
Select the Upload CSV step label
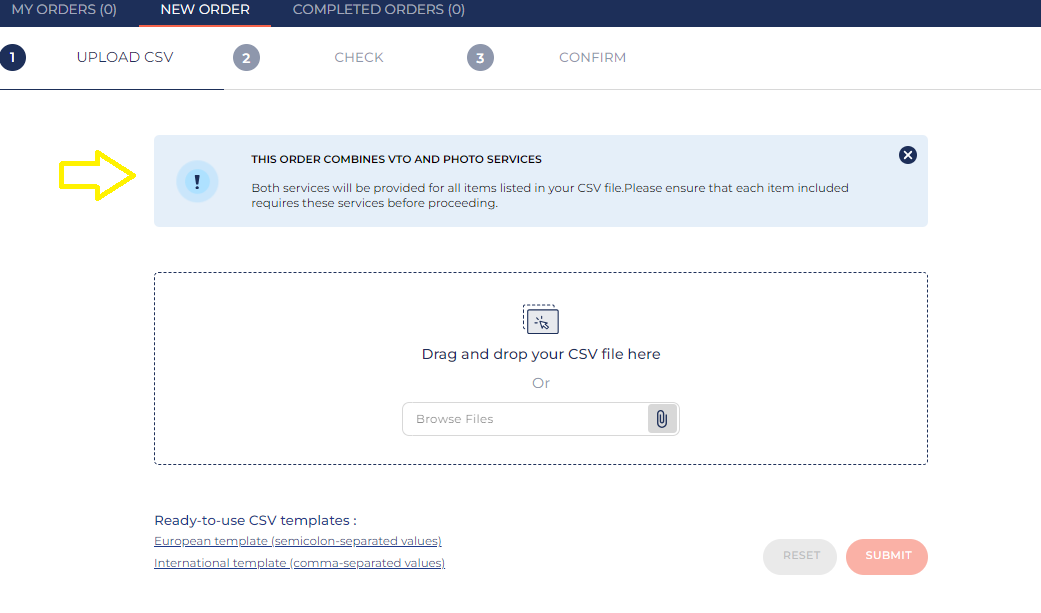(x=125, y=58)
